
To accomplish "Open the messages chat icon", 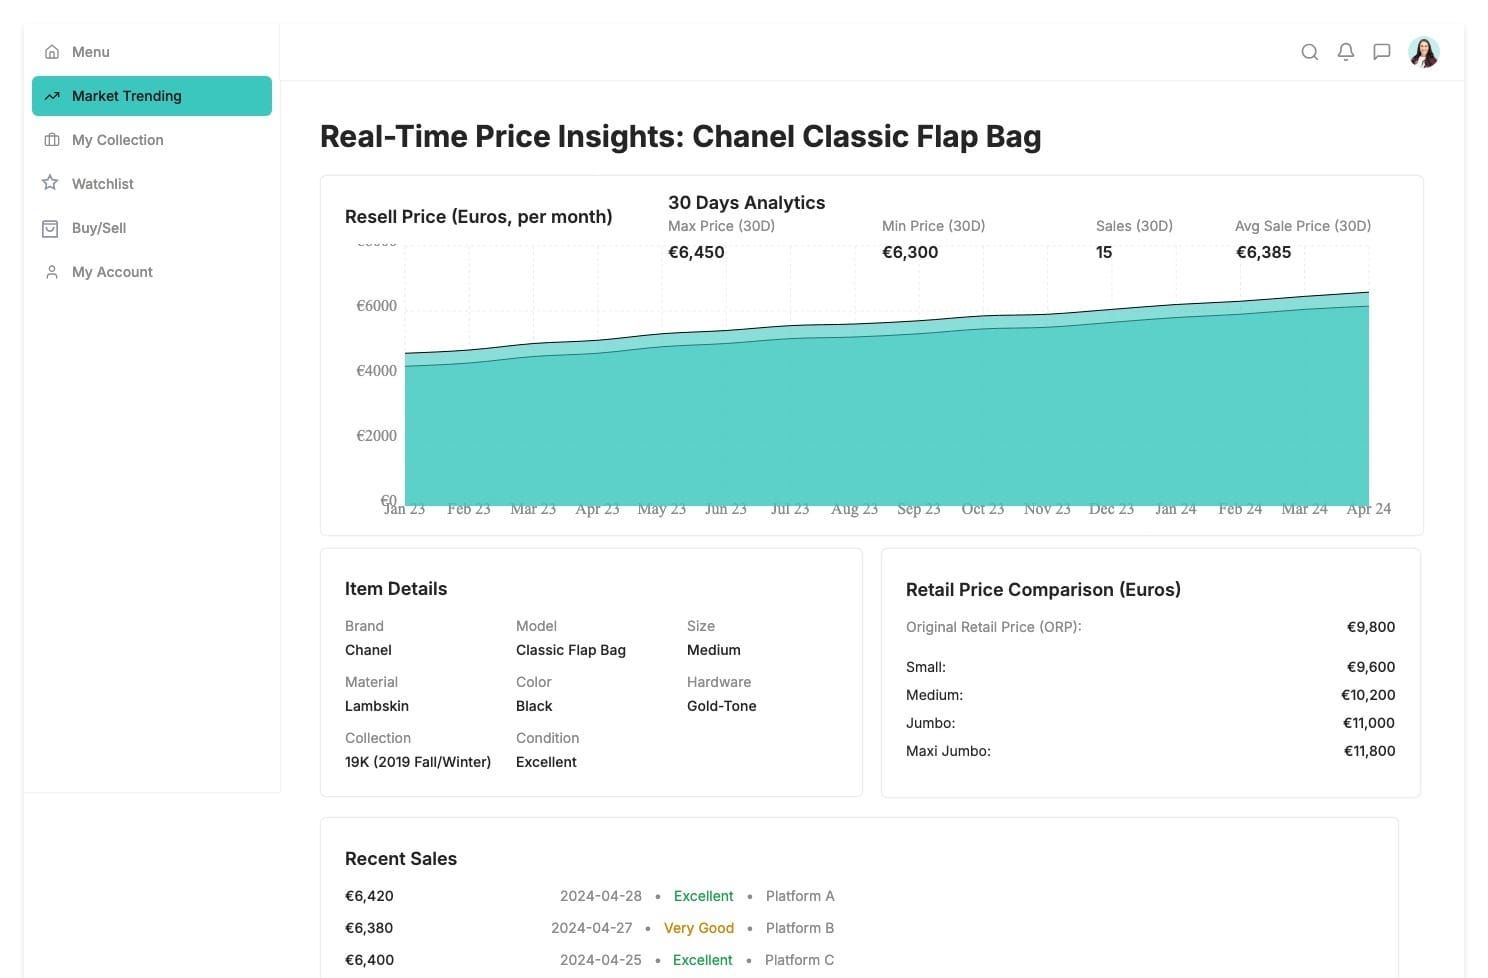I will (1382, 52).
